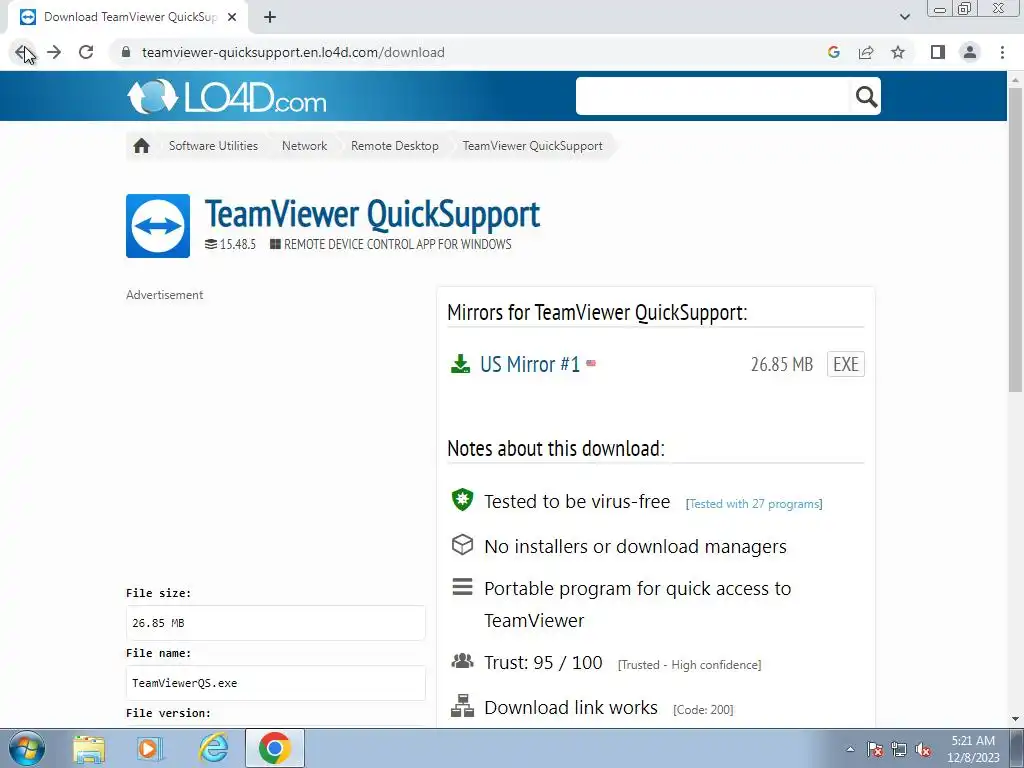Image resolution: width=1024 pixels, height=768 pixels.
Task: Click the scrollbar down arrow
Action: (1015, 719)
